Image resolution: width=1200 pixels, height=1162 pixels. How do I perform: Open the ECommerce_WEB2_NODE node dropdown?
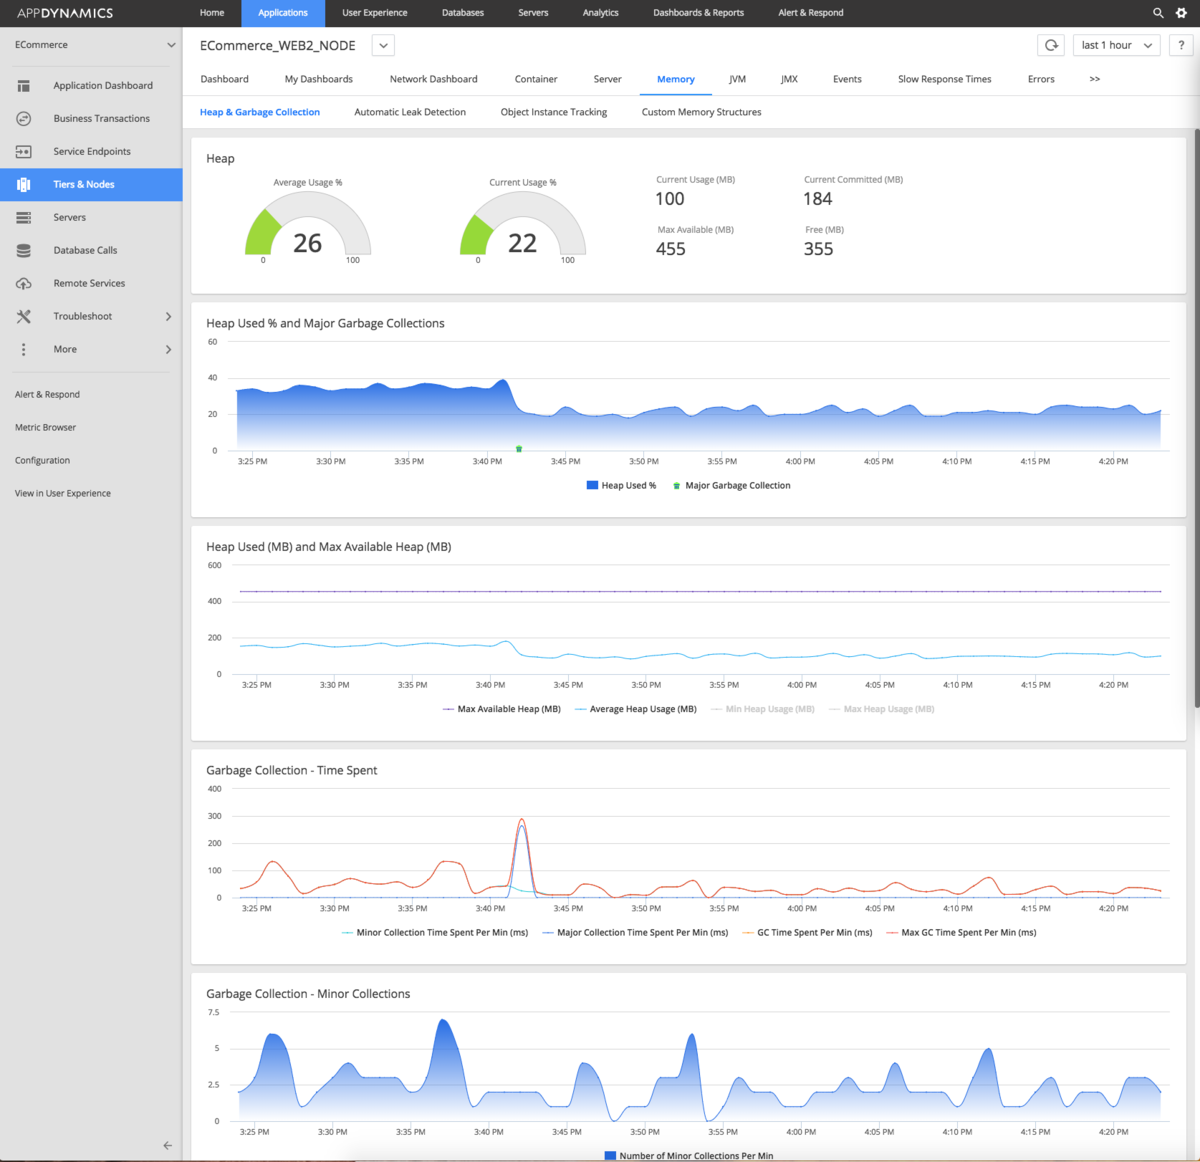tap(383, 46)
